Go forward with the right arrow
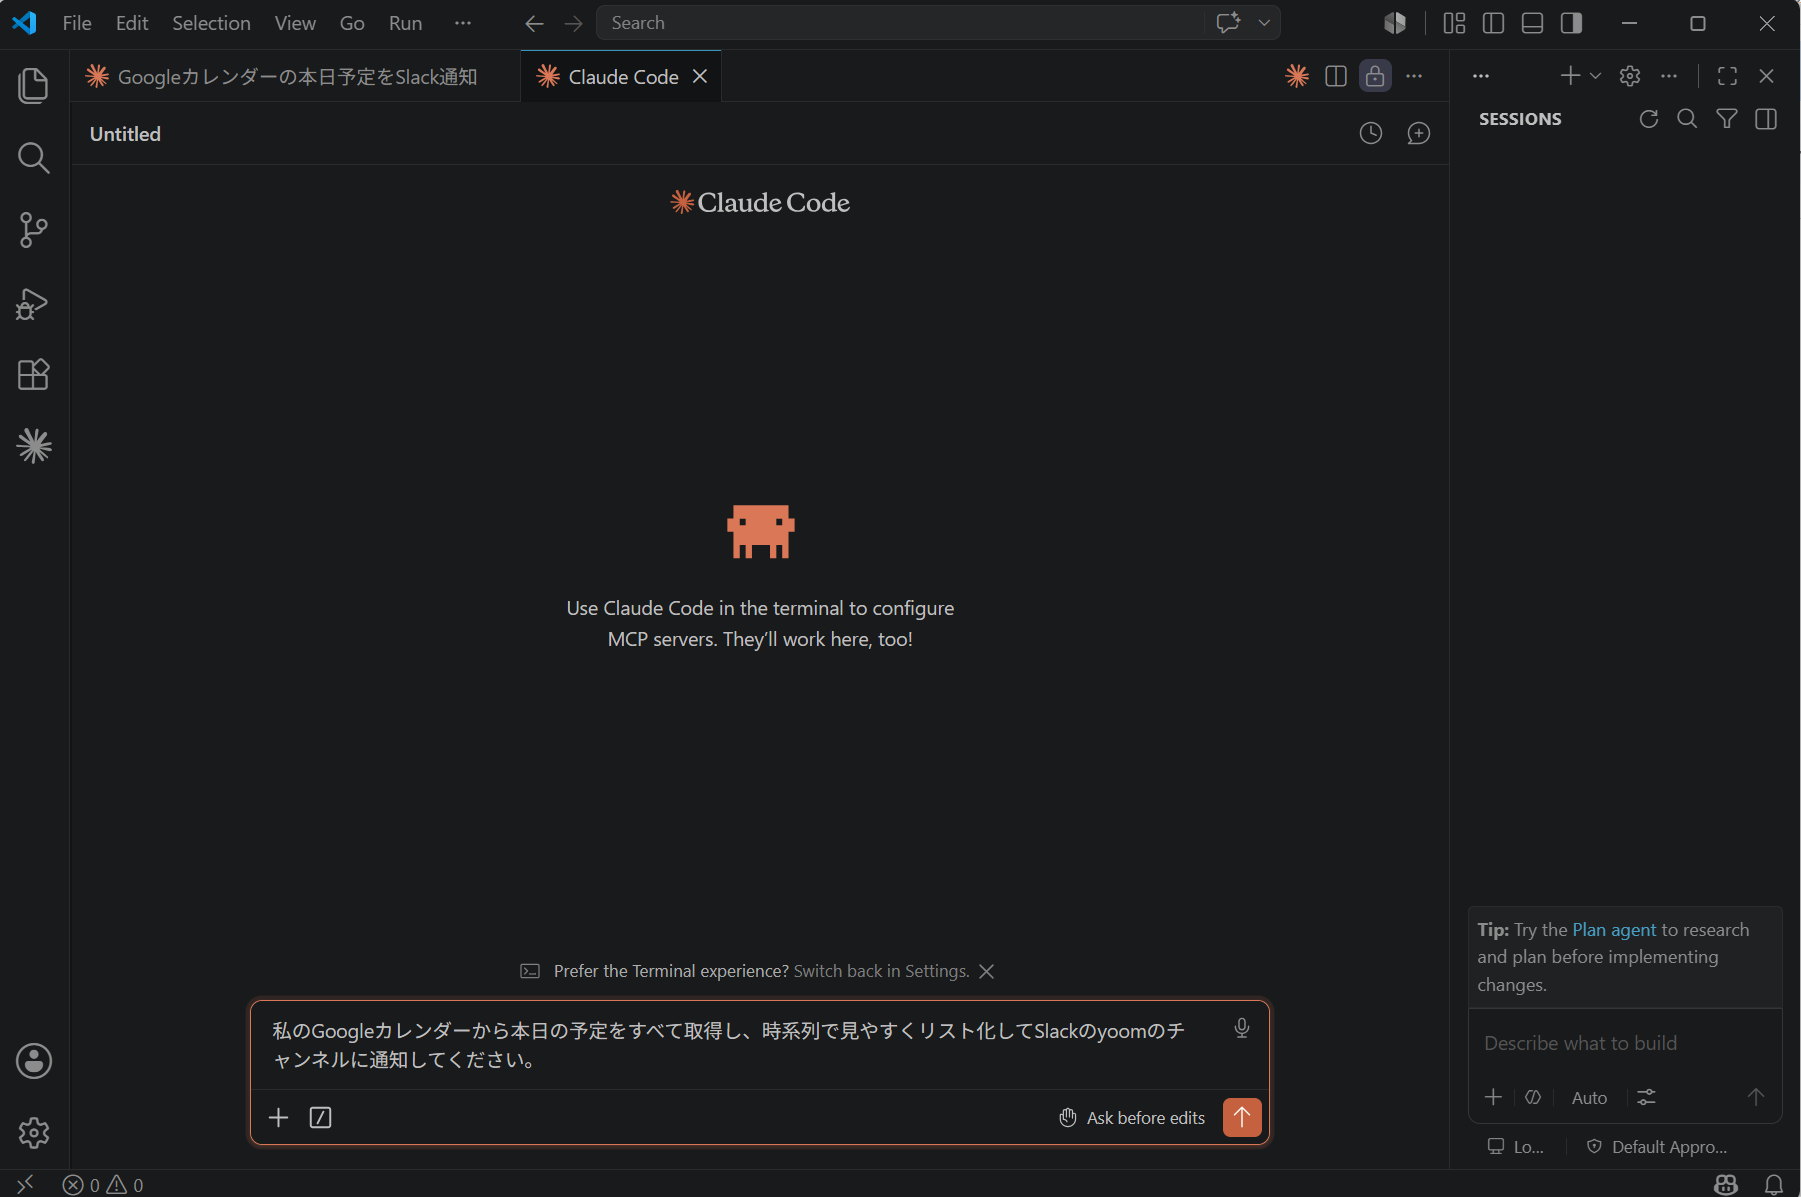Image resolution: width=1801 pixels, height=1197 pixels. (573, 23)
